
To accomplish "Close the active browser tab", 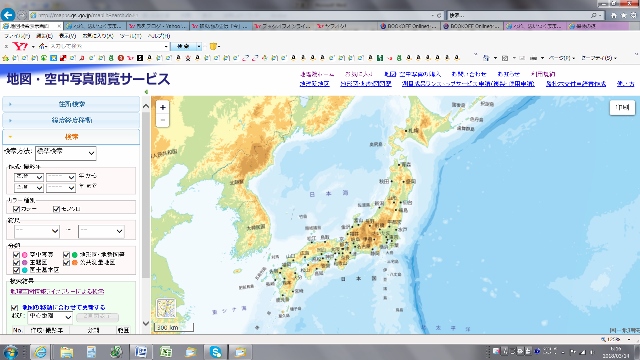I will tap(59, 26).
